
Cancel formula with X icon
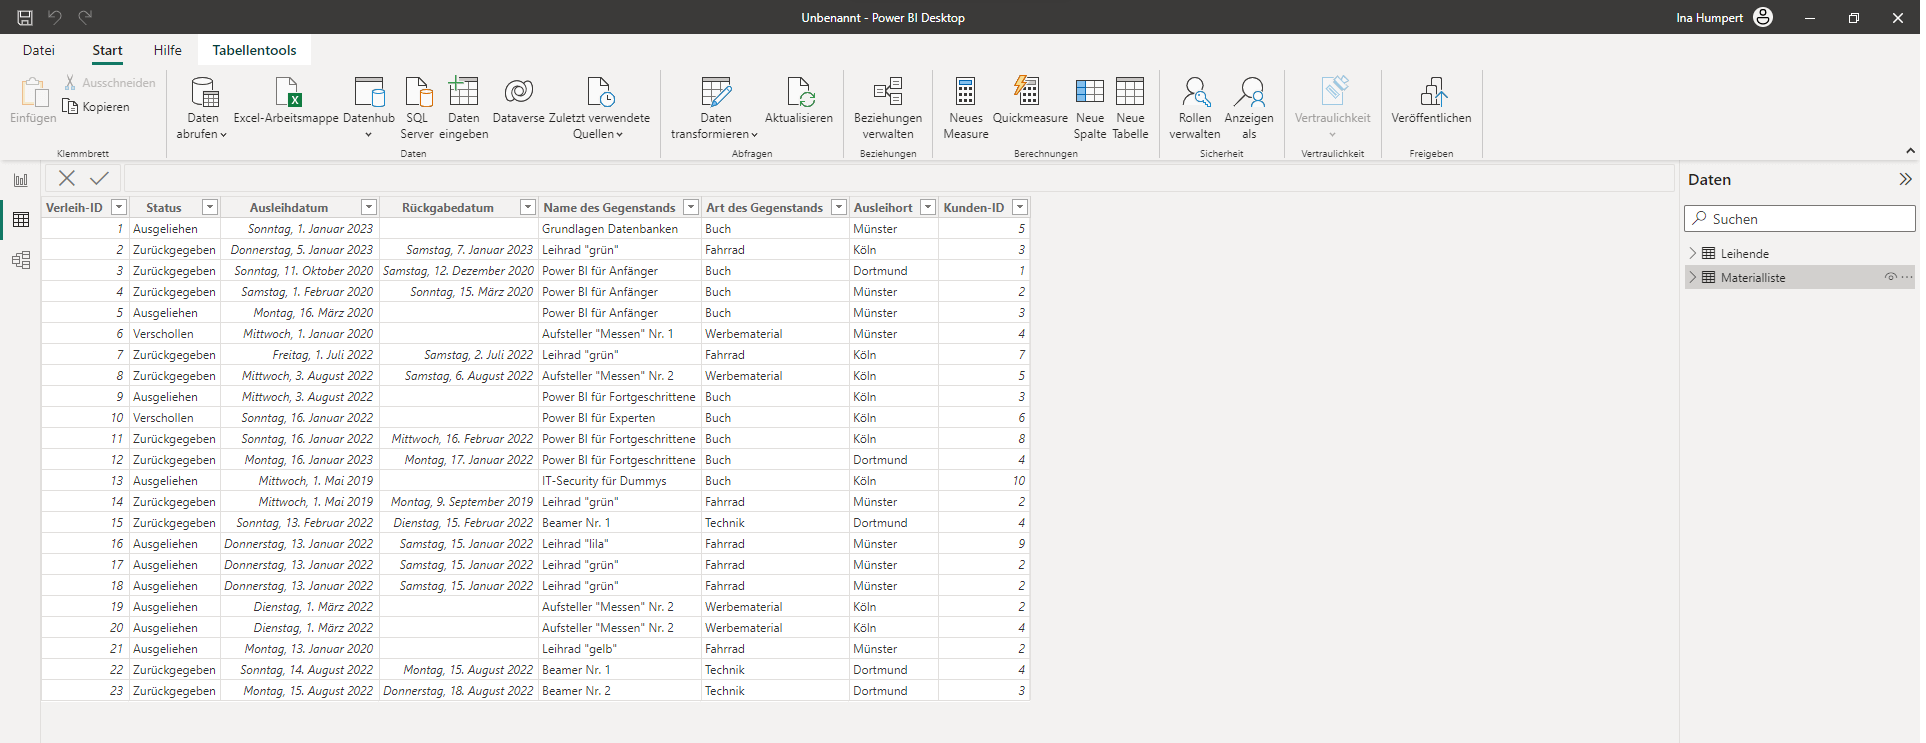[67, 178]
